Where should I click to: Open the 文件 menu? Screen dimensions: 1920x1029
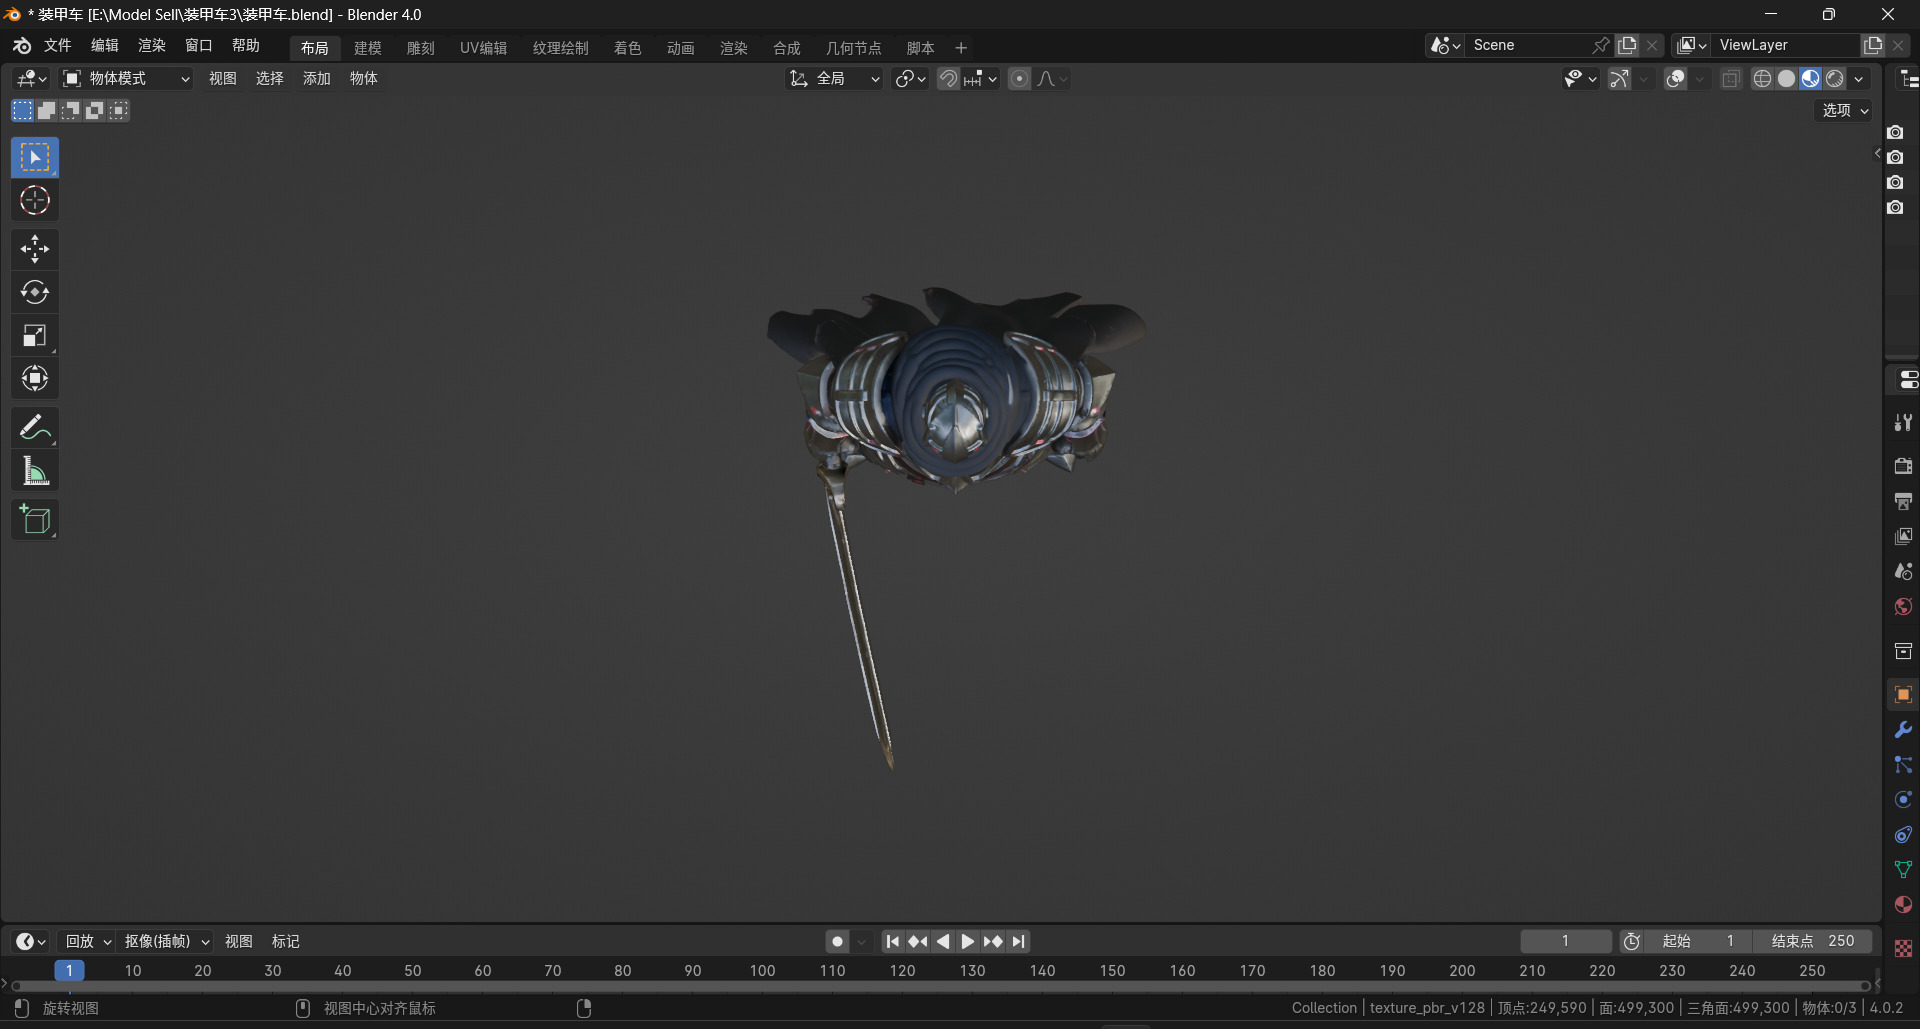[x=58, y=46]
